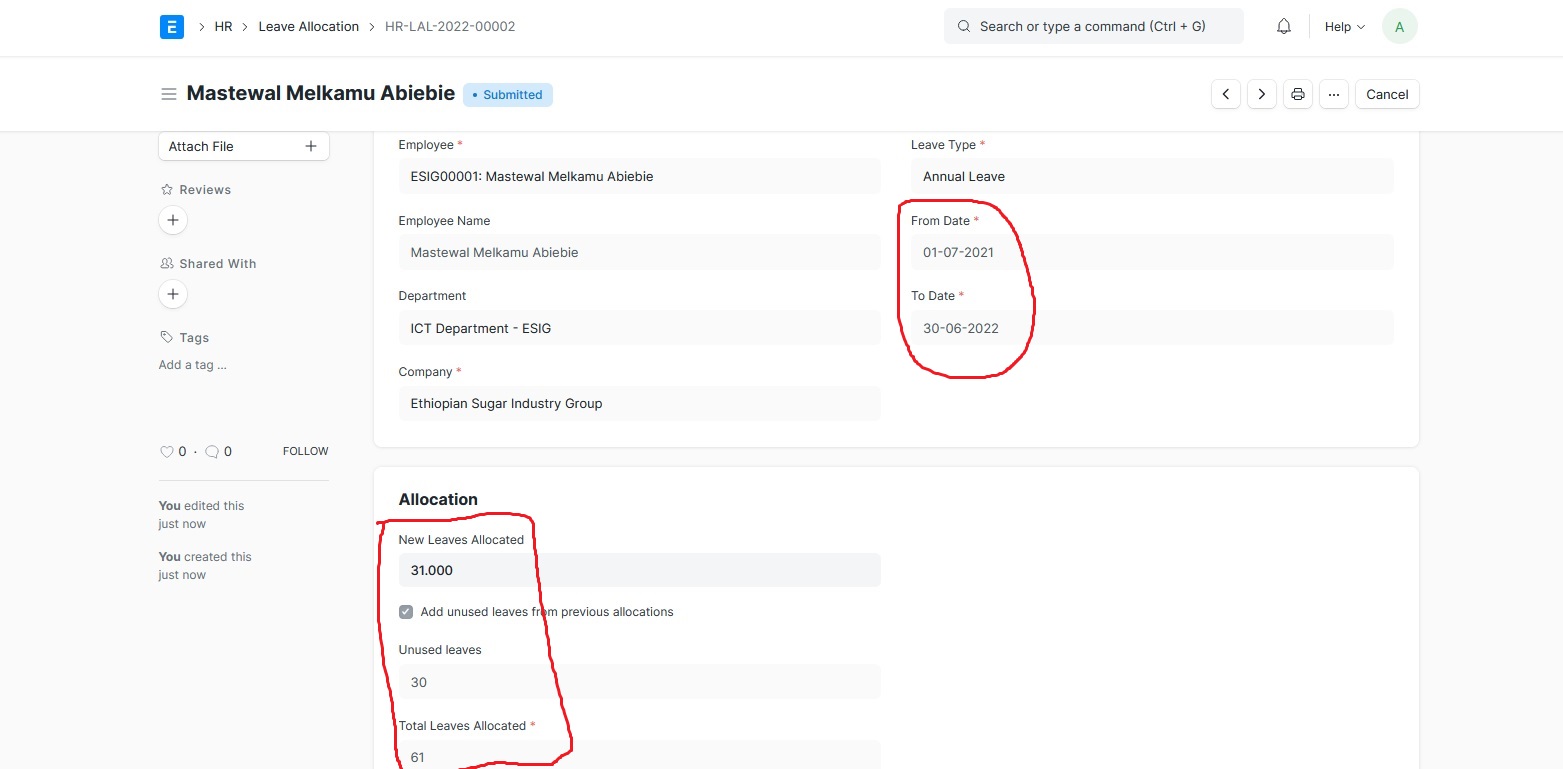1563x769 pixels.
Task: Open the Leave Allocation list from breadcrumb
Action: click(x=308, y=26)
